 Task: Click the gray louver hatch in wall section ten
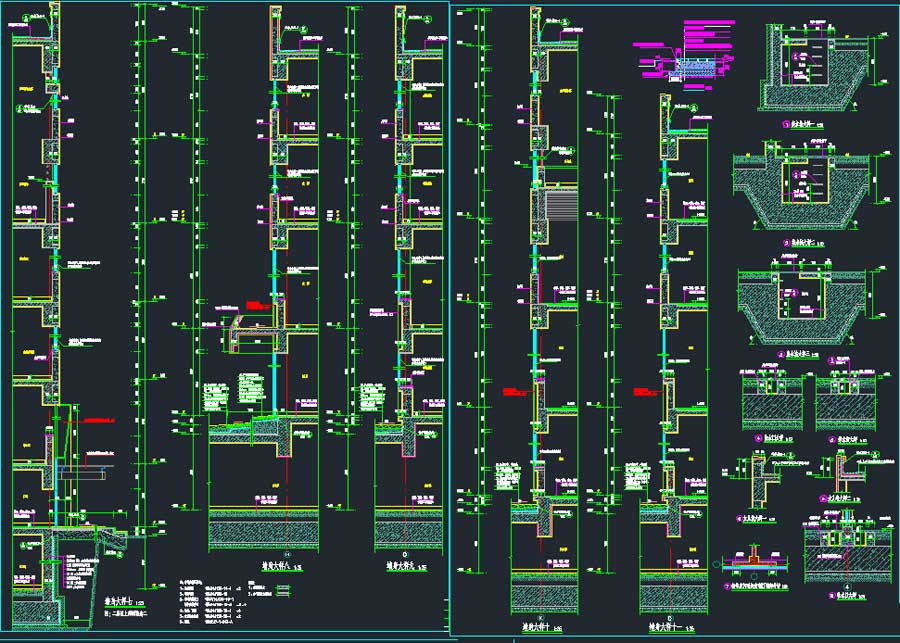coord(560,213)
